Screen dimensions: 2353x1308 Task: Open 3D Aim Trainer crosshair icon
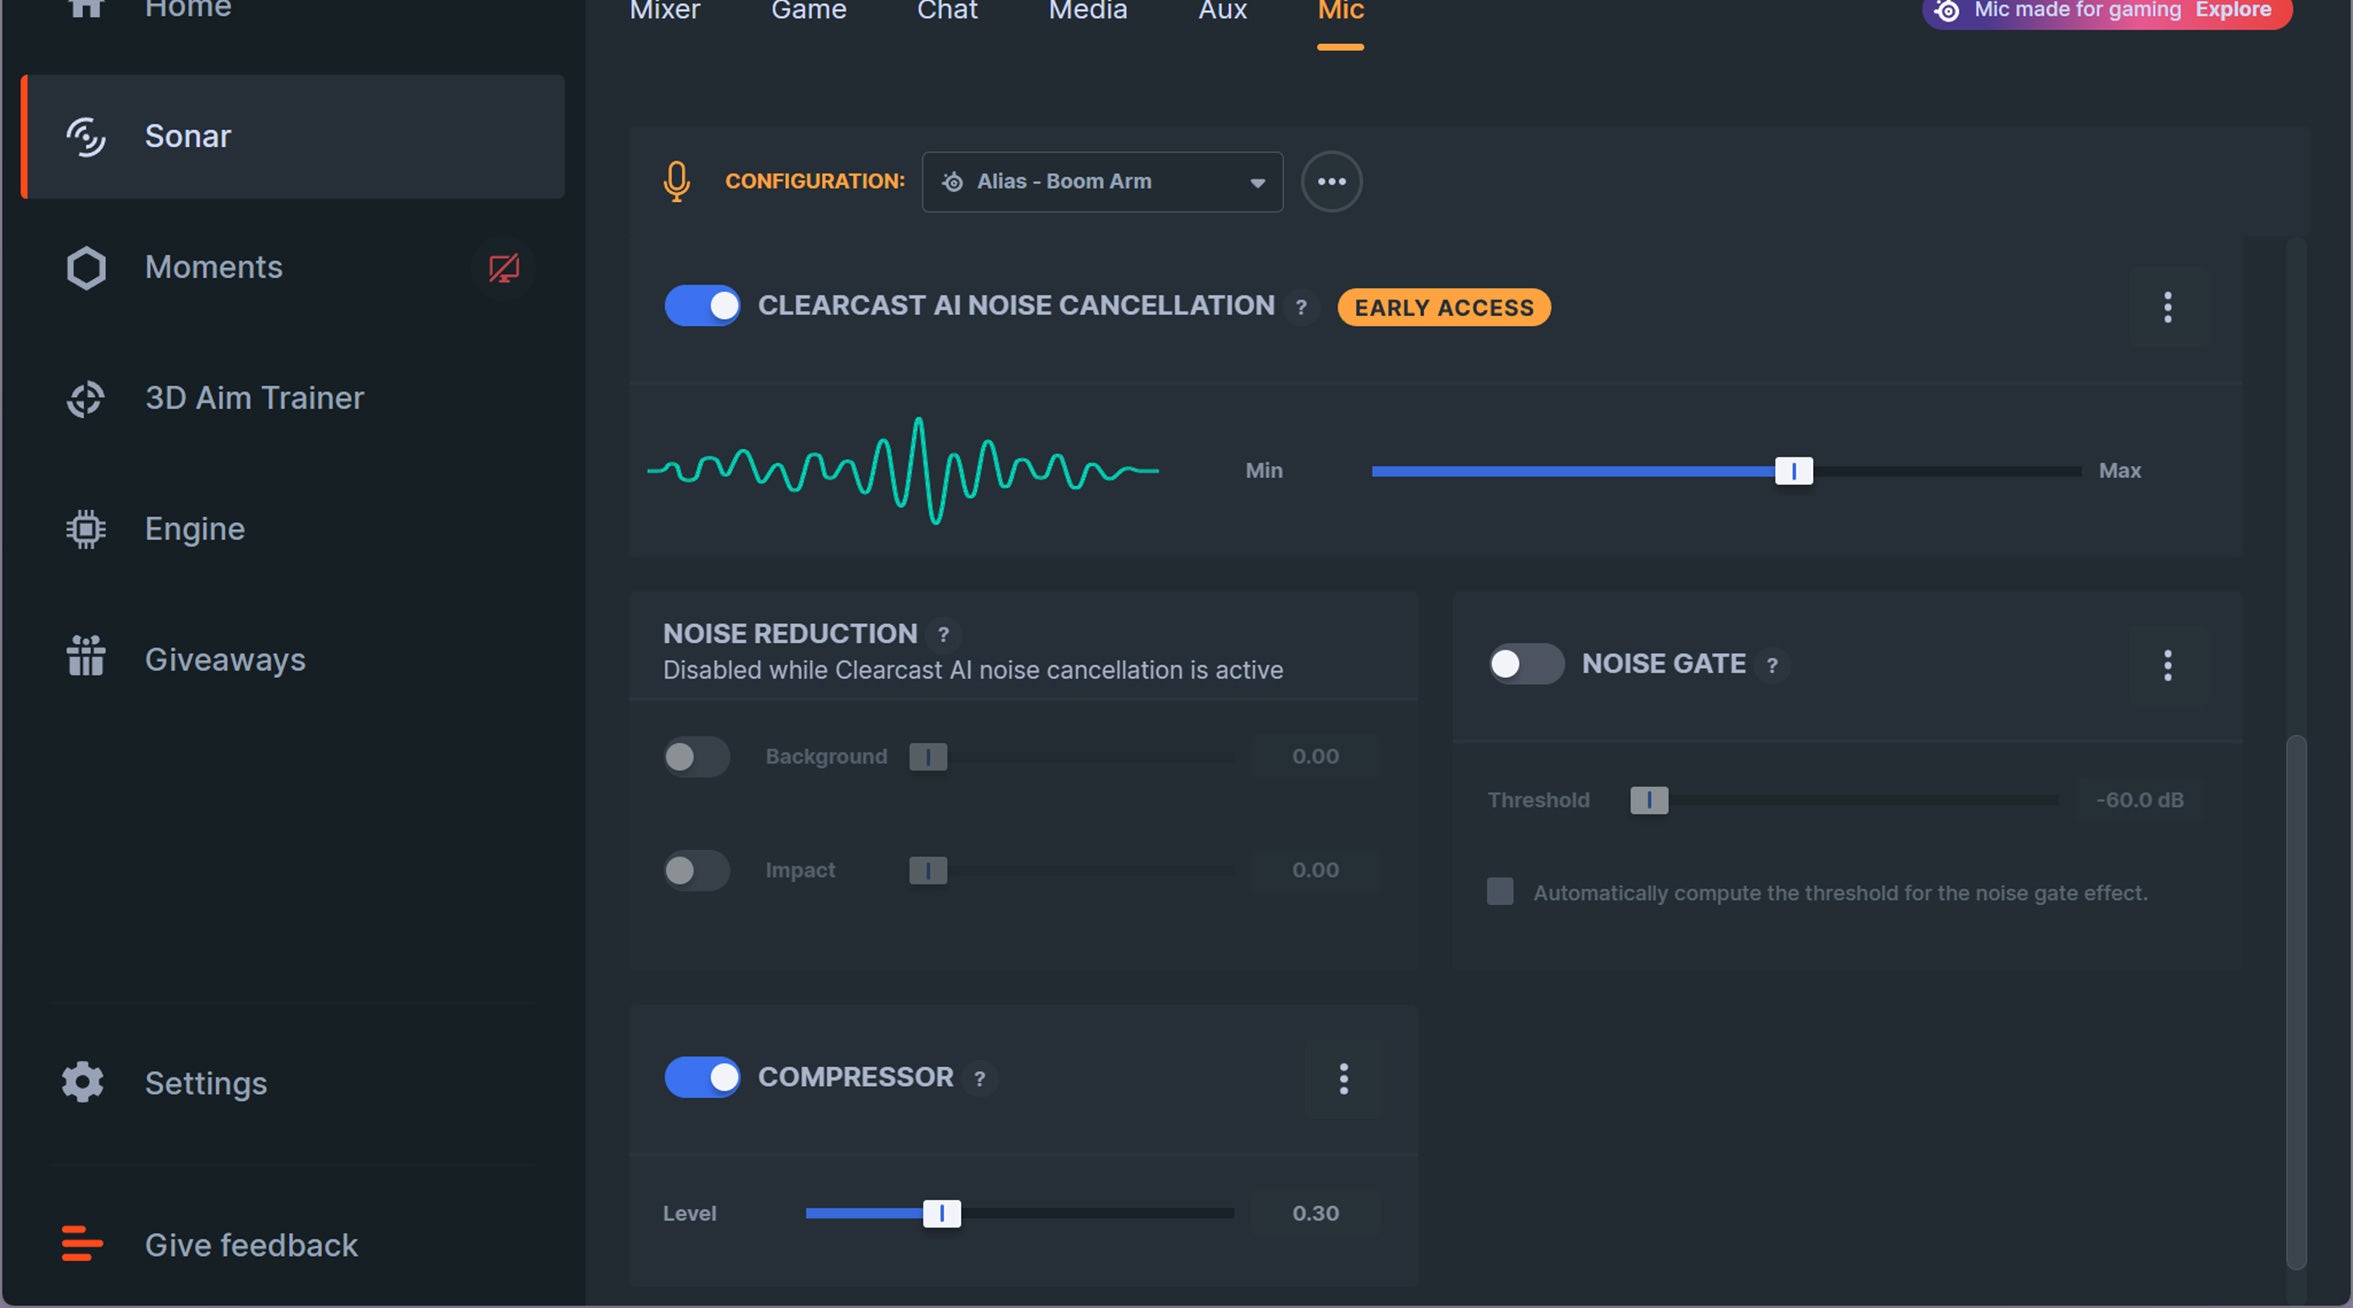point(86,399)
